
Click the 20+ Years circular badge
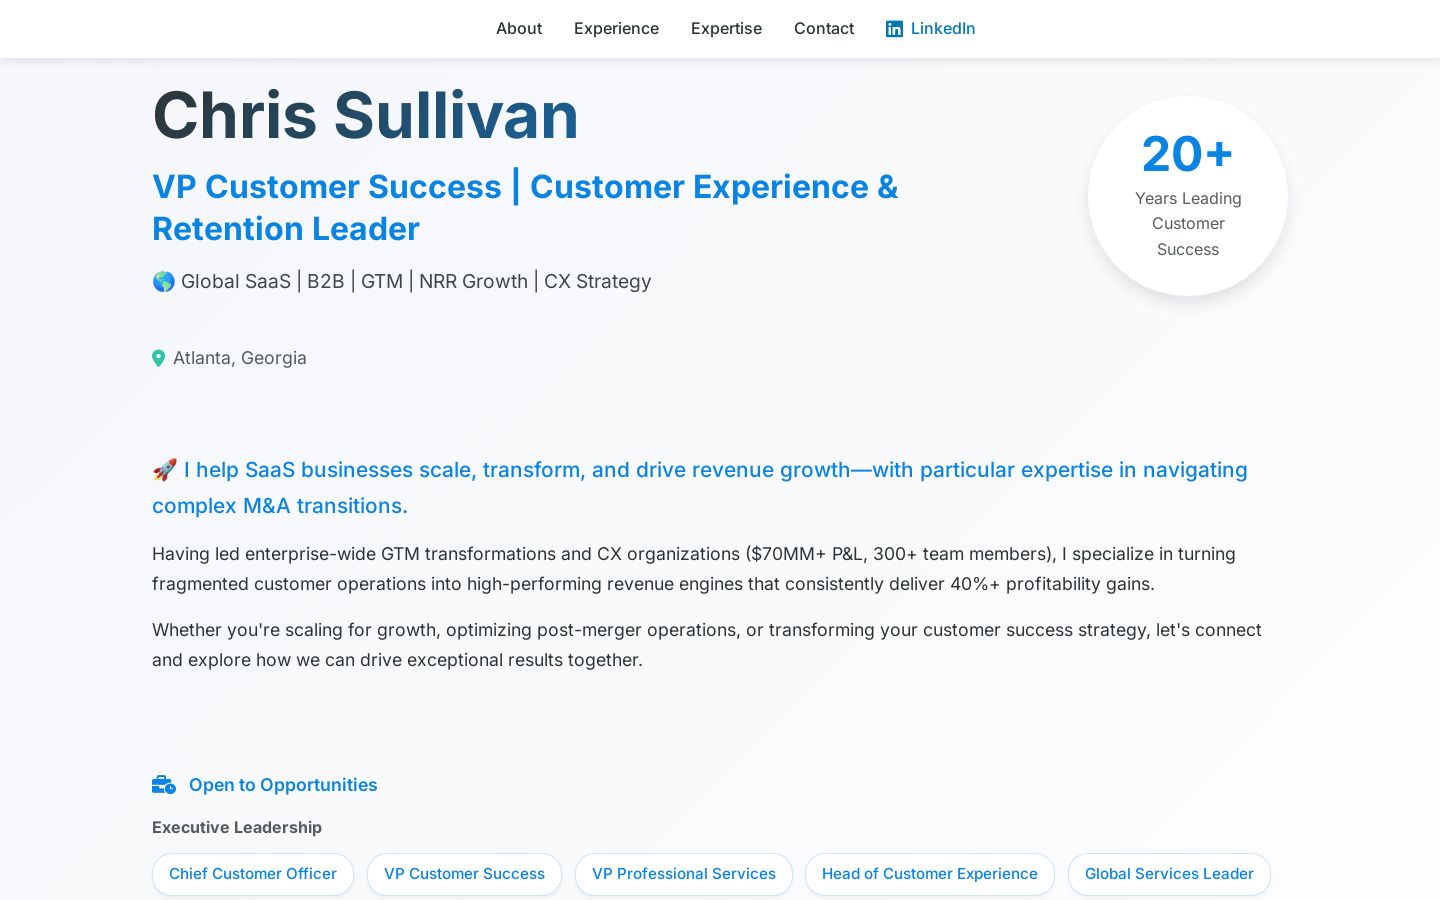click(1188, 196)
